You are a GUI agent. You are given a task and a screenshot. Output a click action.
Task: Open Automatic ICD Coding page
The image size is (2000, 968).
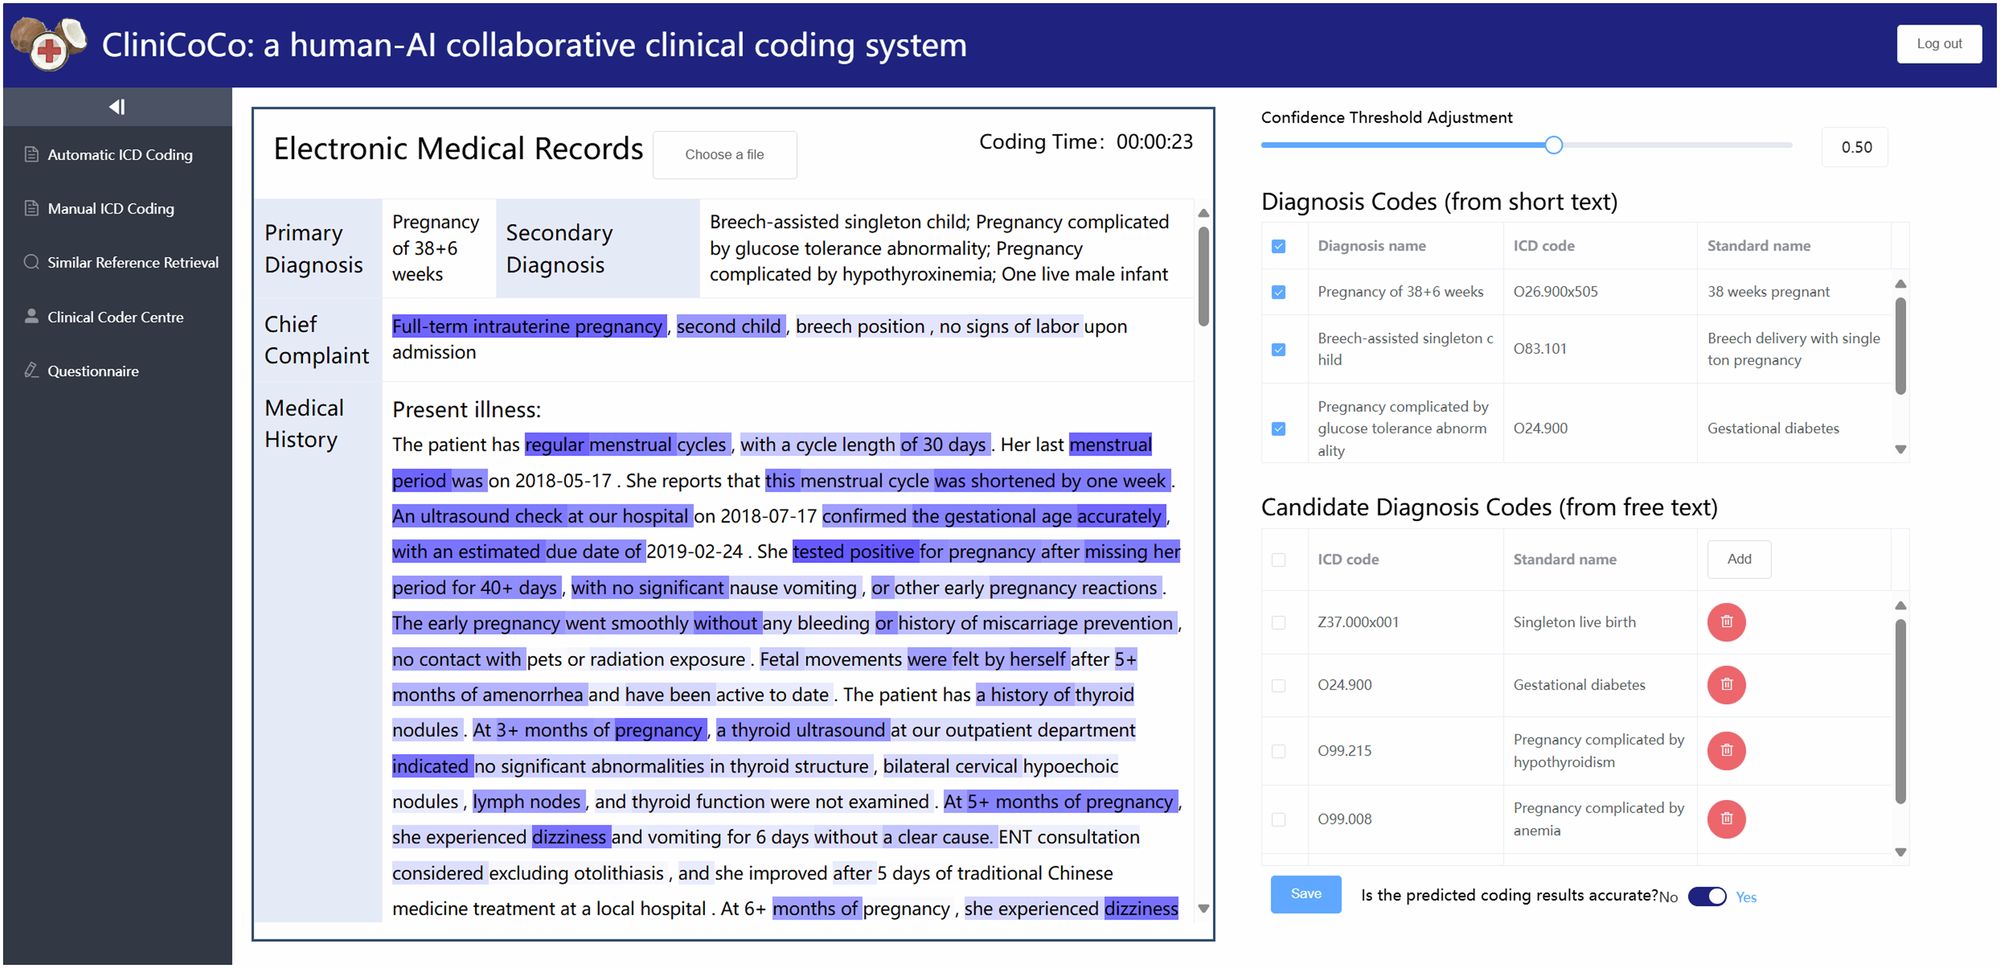tap(119, 155)
